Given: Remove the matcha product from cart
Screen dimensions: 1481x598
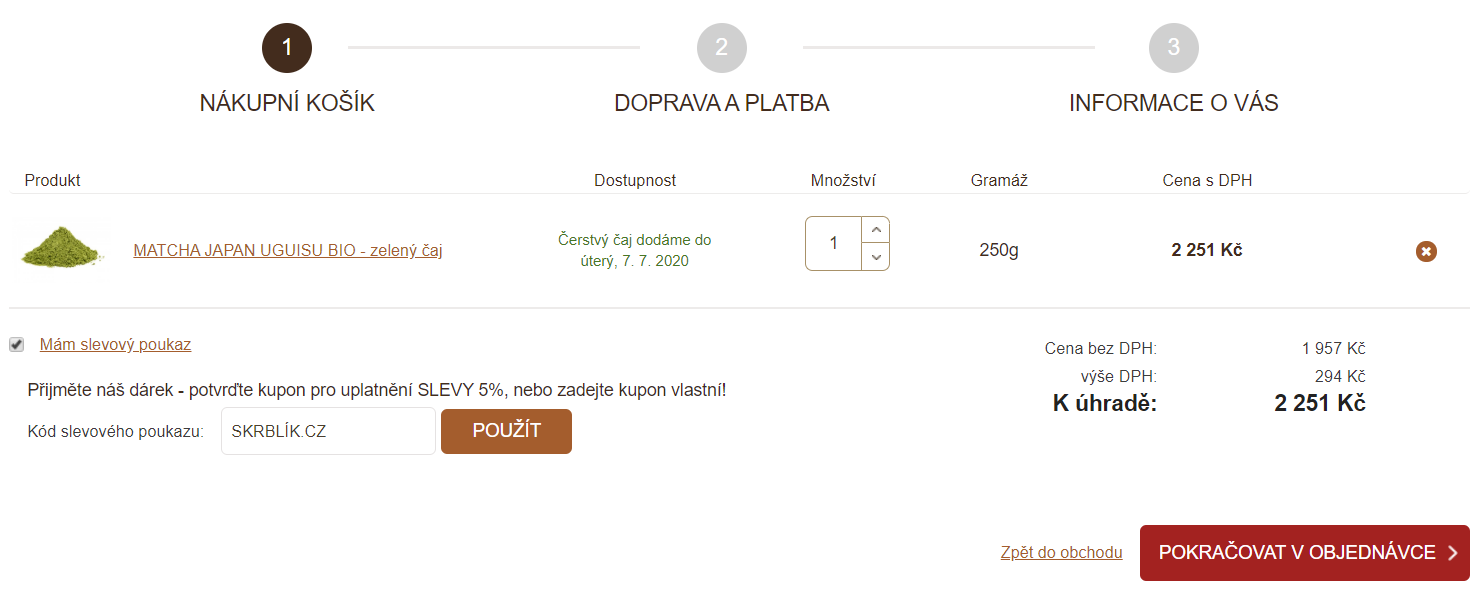Looking at the screenshot, I should 1426,251.
